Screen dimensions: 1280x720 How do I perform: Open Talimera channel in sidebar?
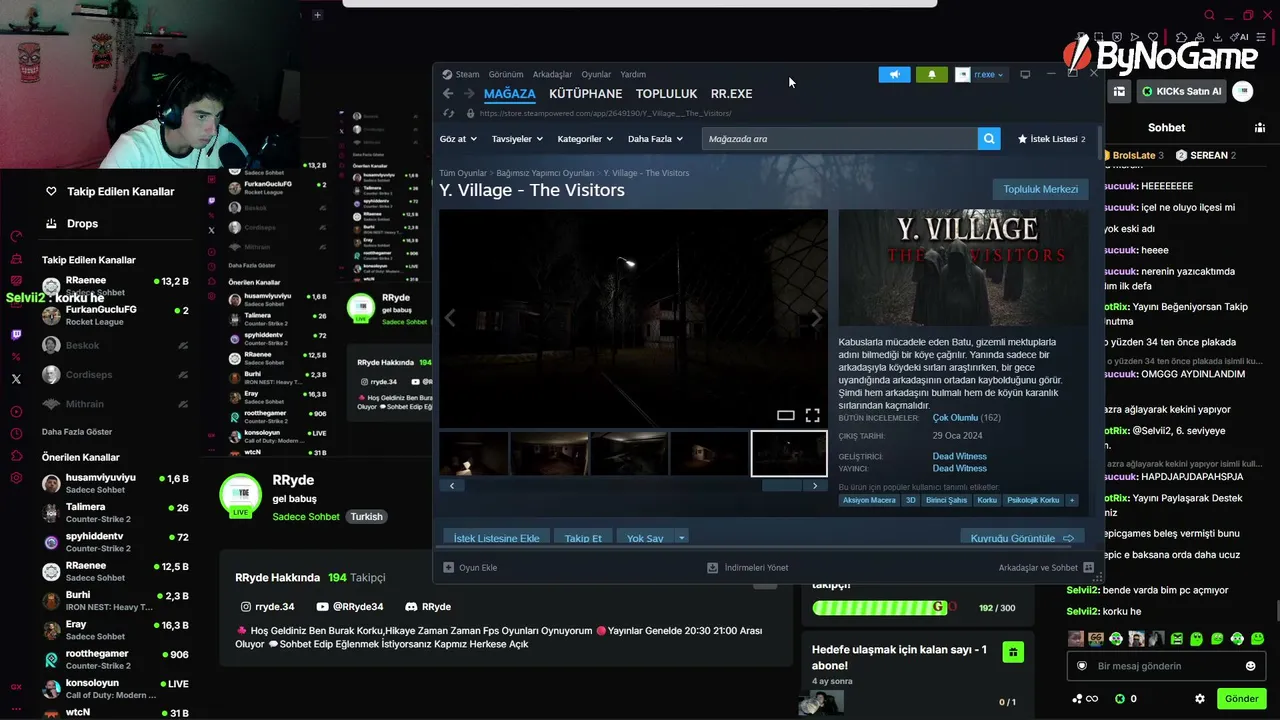[x=115, y=513]
